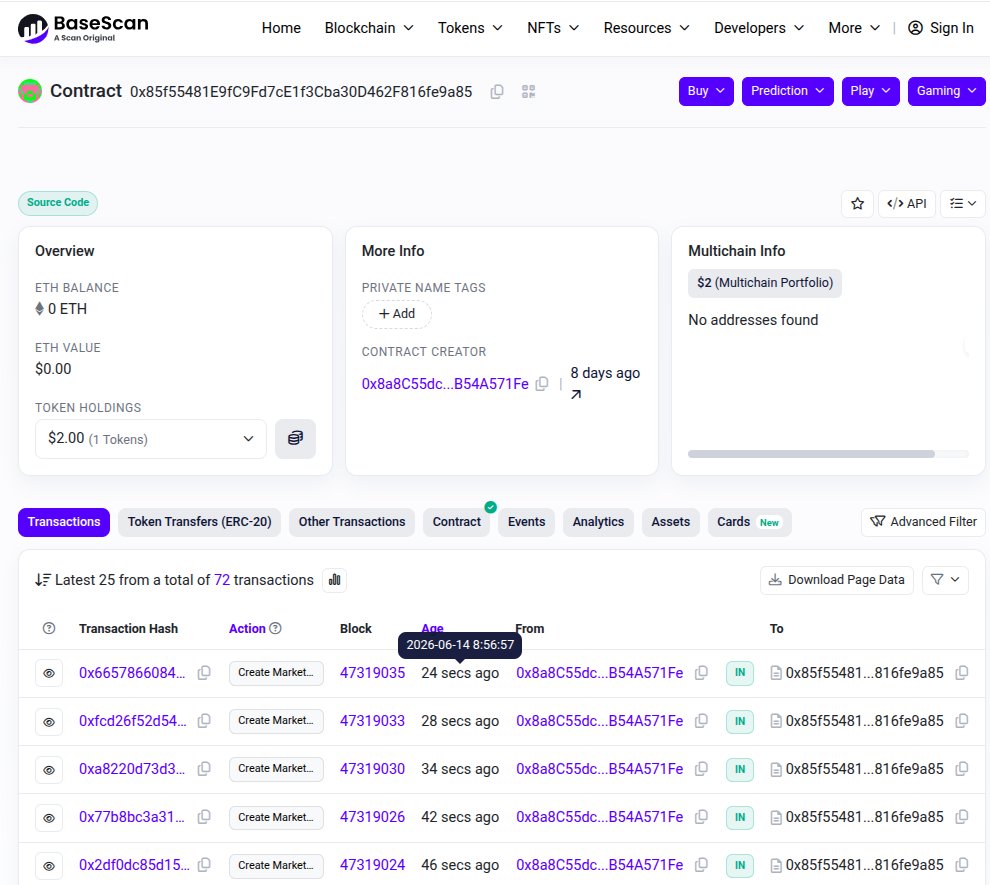The height and width of the screenshot is (885, 990).
Task: Expand the Tokens menu
Action: (x=470, y=28)
